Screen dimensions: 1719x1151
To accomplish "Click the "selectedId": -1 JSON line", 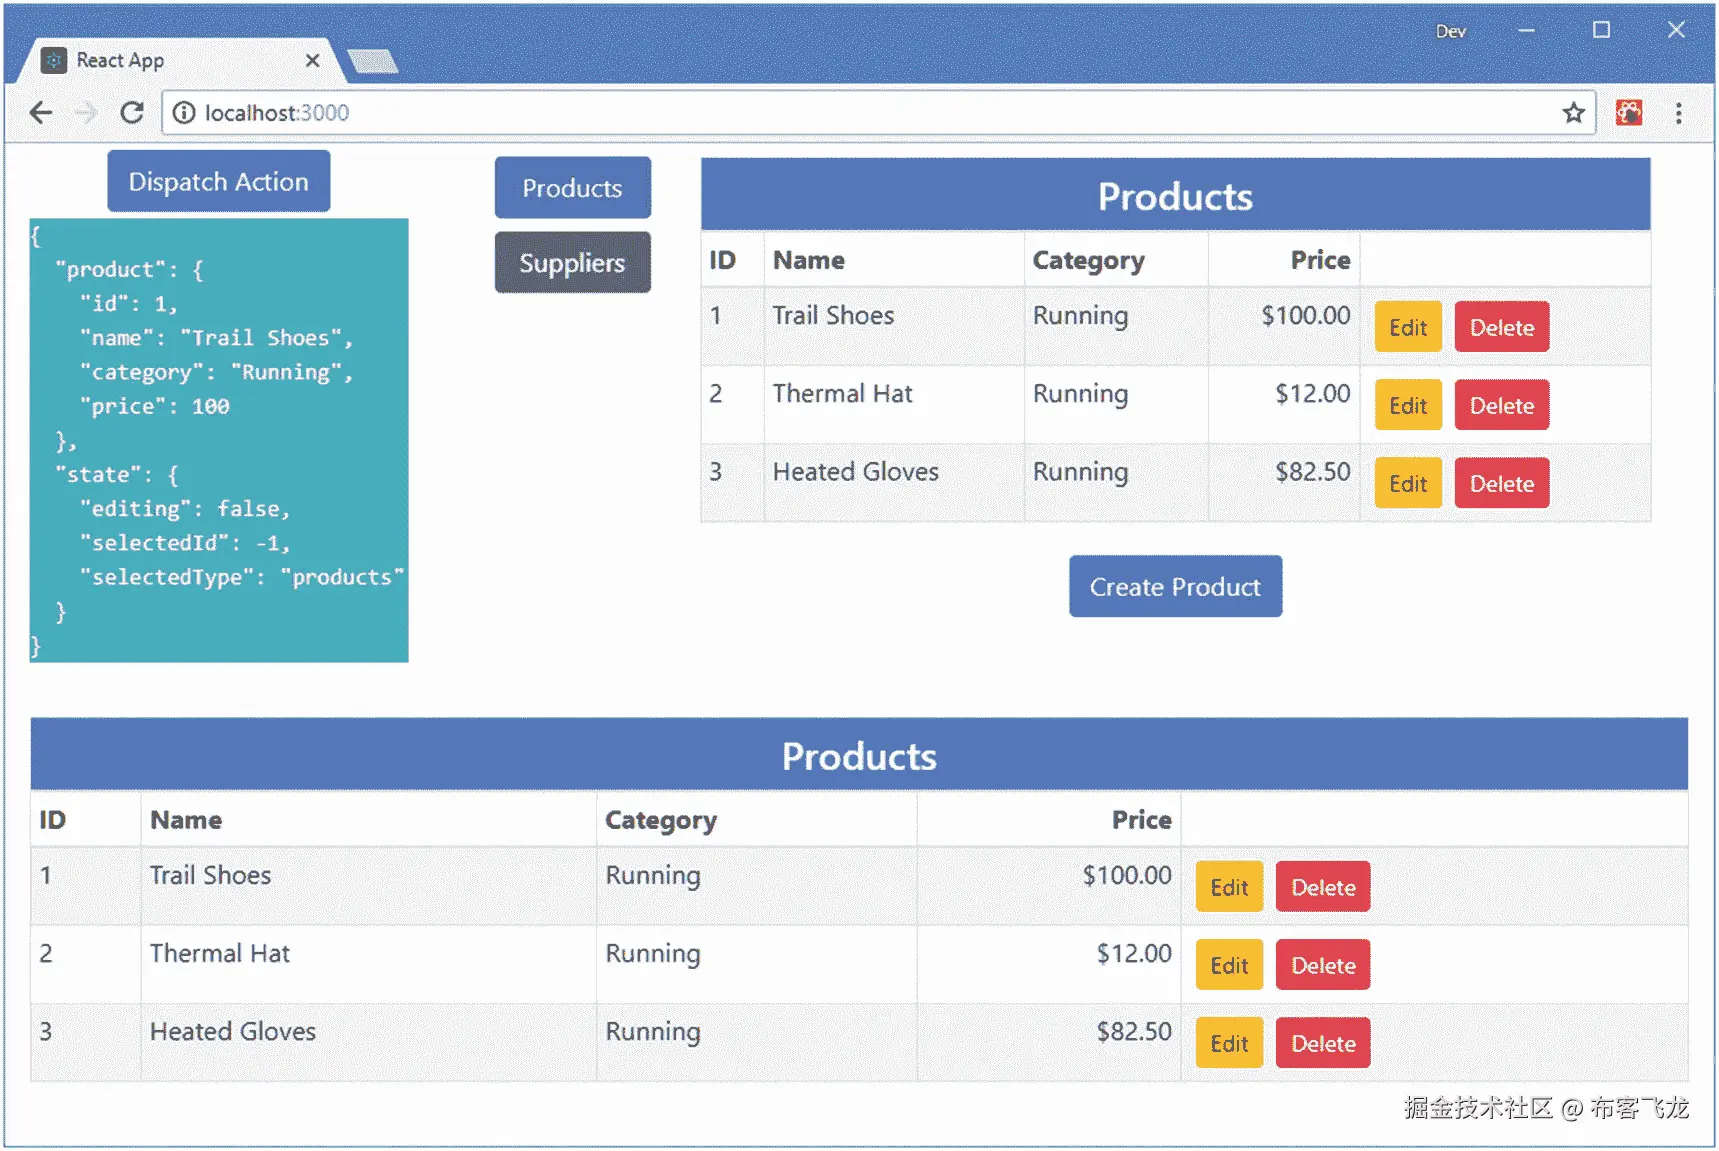I will (185, 544).
